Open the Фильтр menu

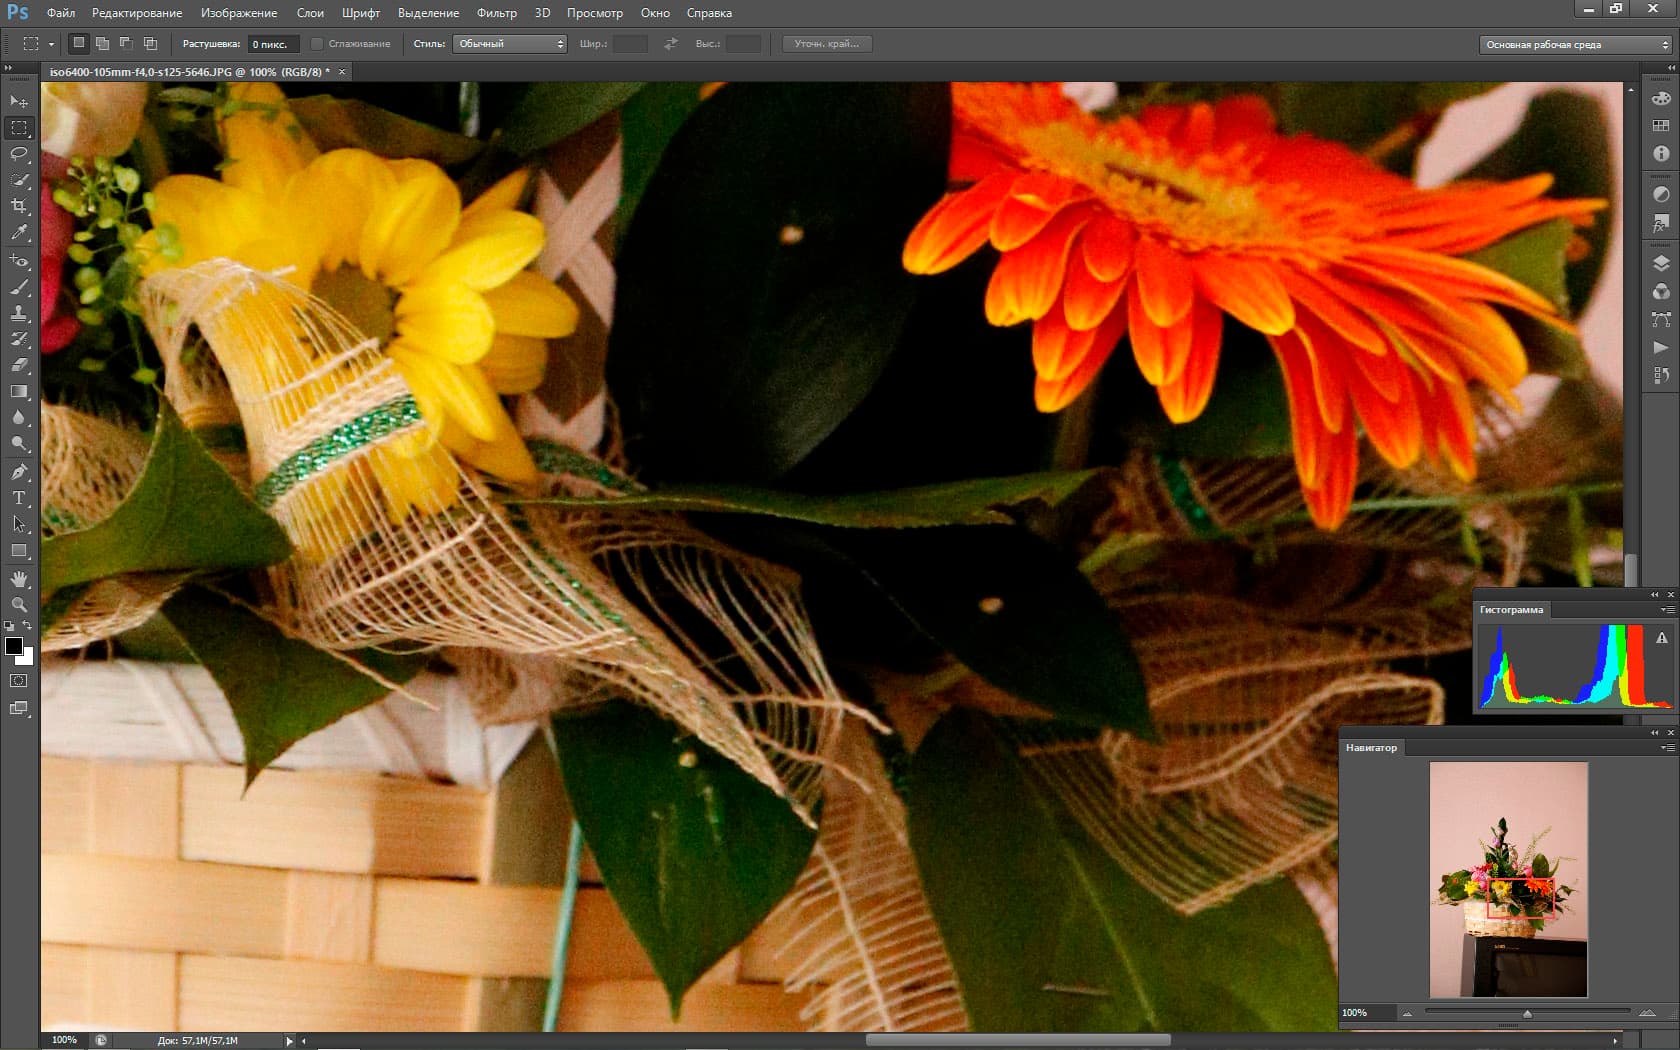497,13
